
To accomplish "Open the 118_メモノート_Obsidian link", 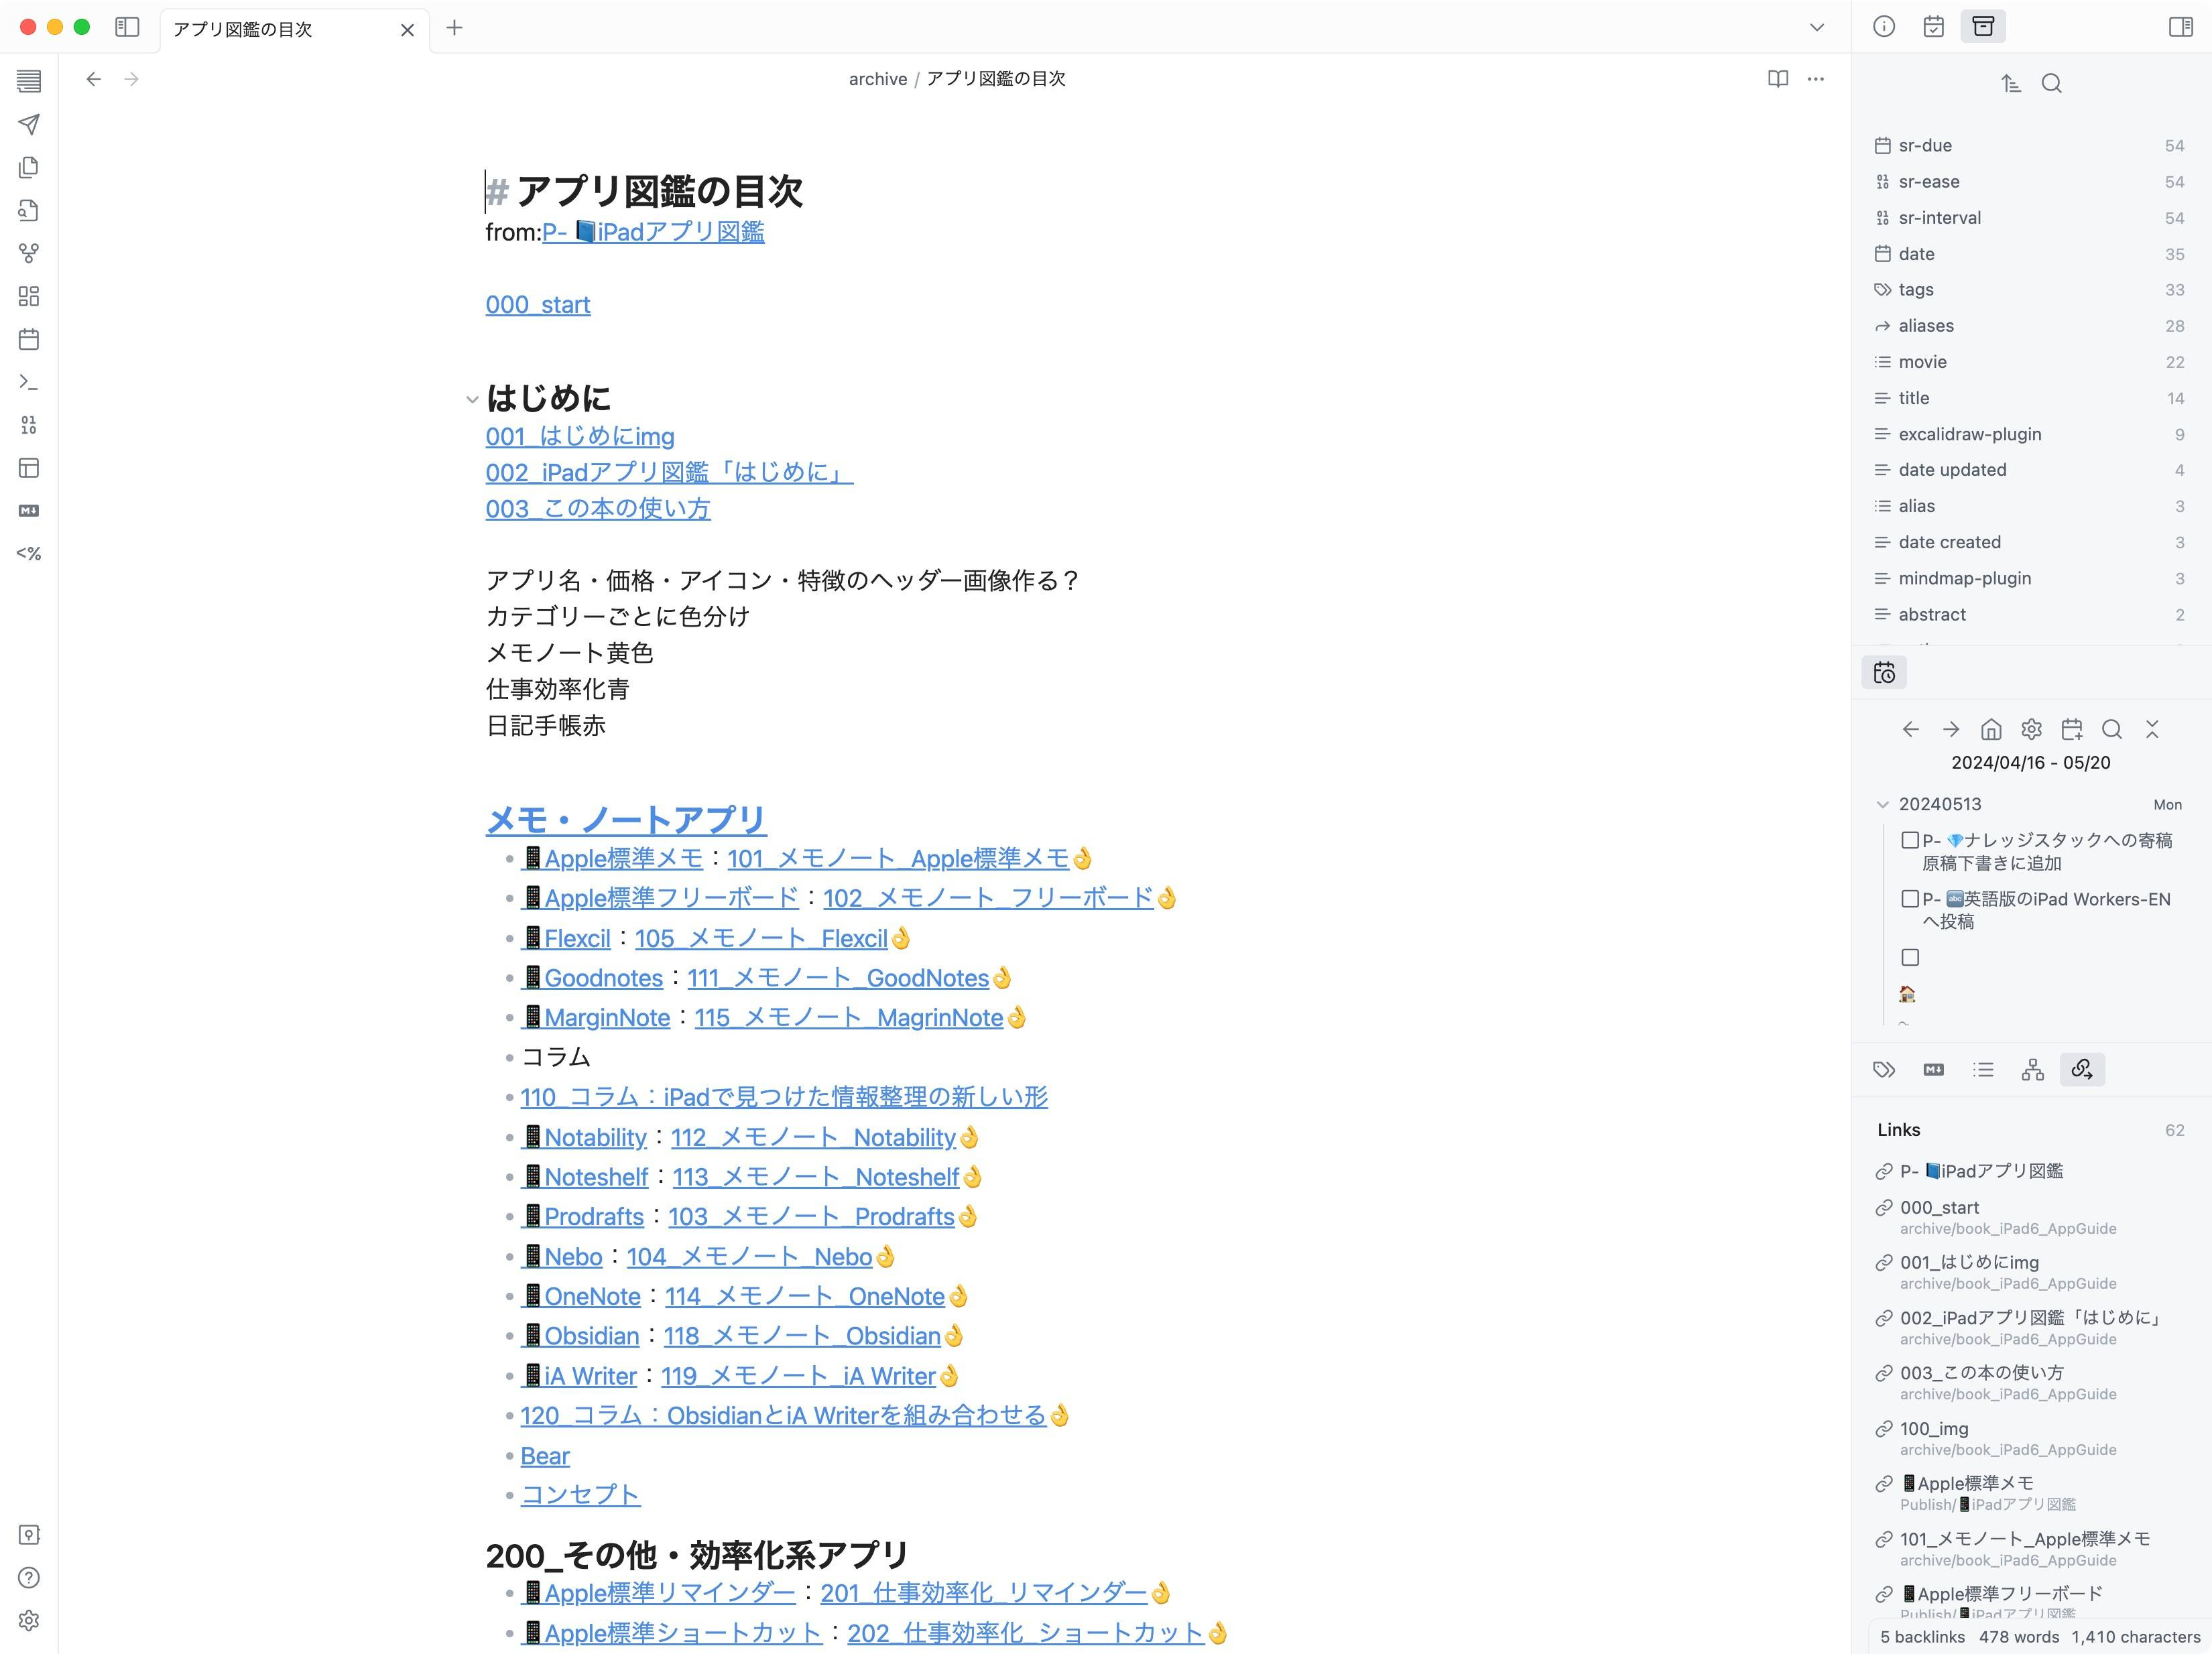I will point(802,1336).
